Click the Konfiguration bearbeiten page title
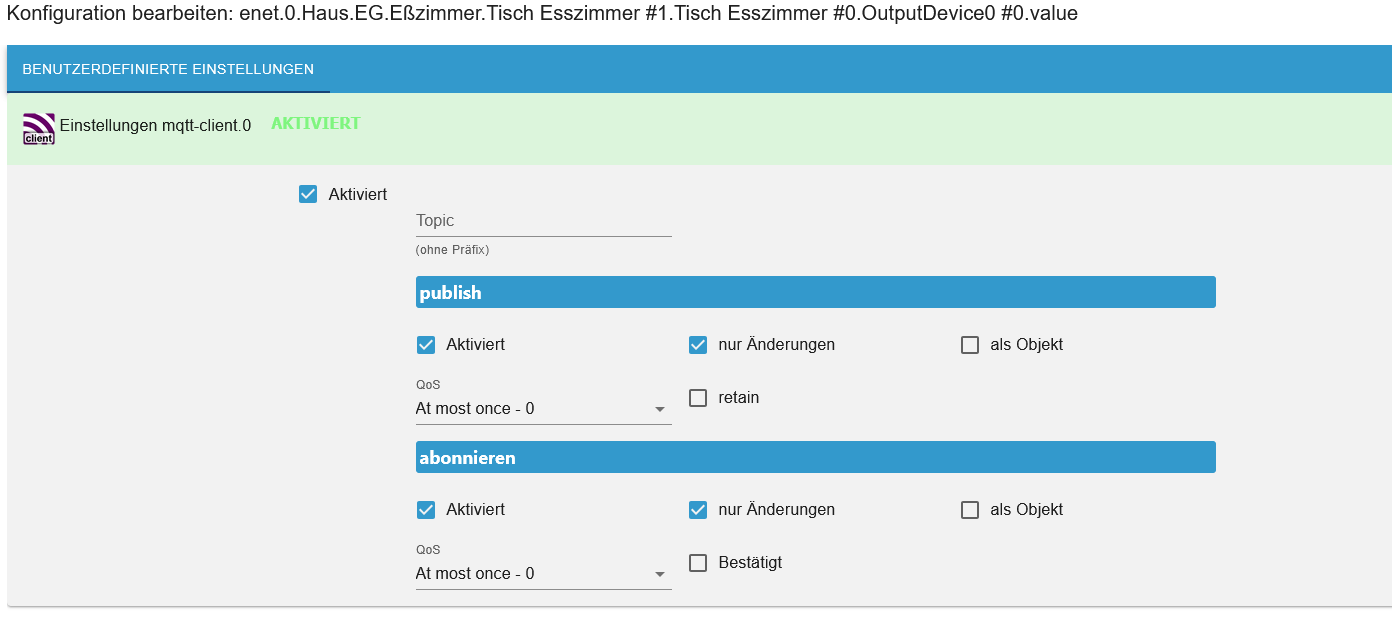 pos(541,14)
